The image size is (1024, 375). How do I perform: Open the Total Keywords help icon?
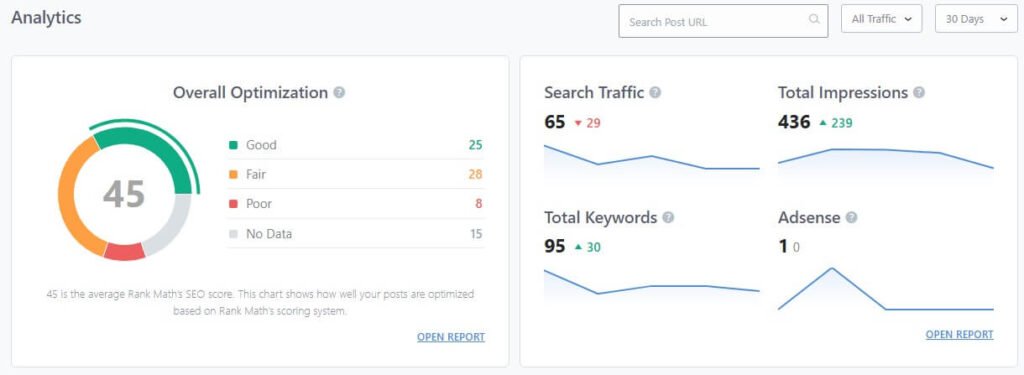point(668,218)
